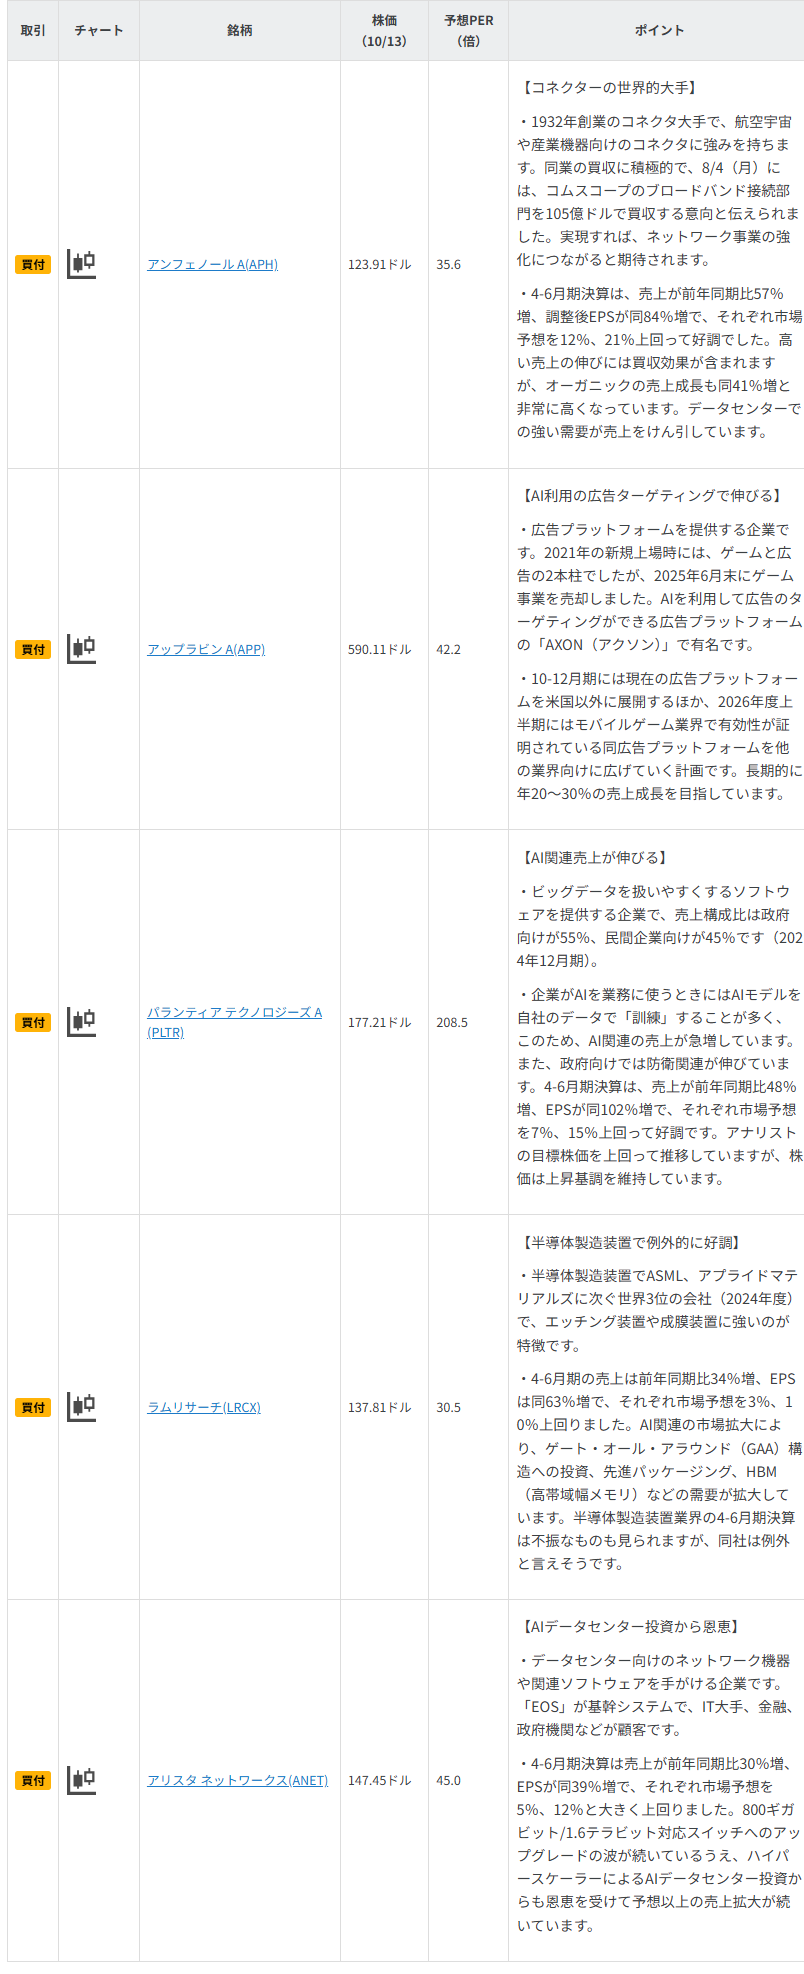Open the chart icon for Palantir (PLTR)
The width and height of the screenshot is (804, 1974).
tap(81, 1022)
